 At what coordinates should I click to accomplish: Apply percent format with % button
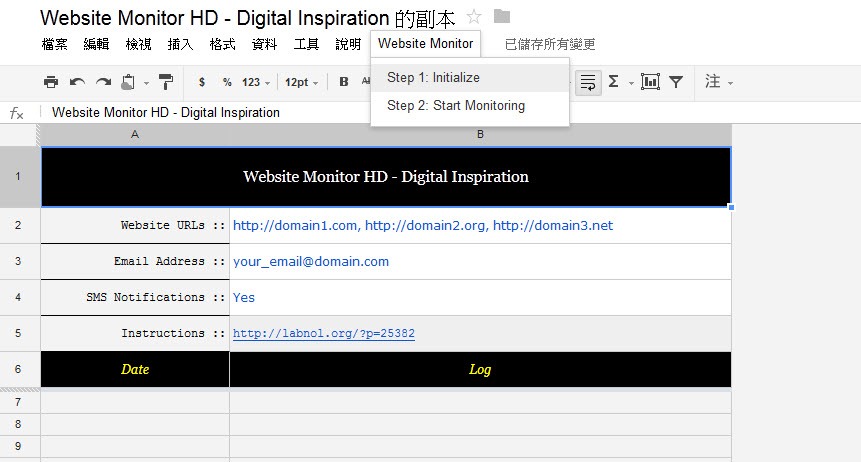click(227, 82)
